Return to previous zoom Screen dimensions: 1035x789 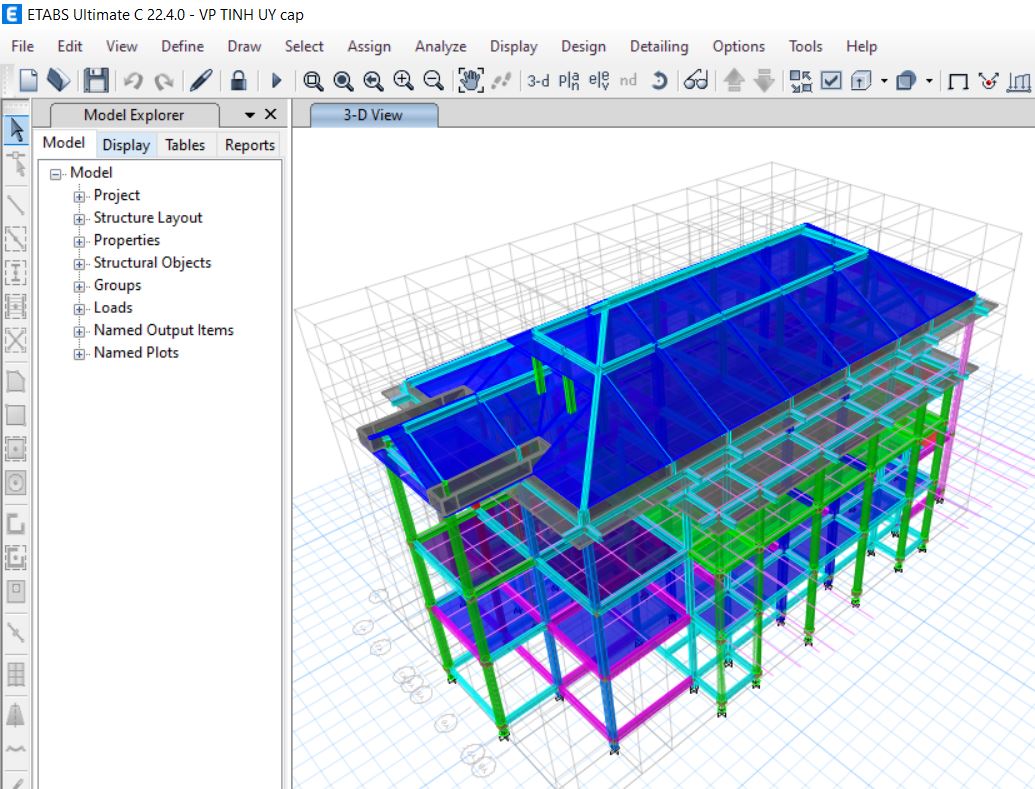coord(373,81)
